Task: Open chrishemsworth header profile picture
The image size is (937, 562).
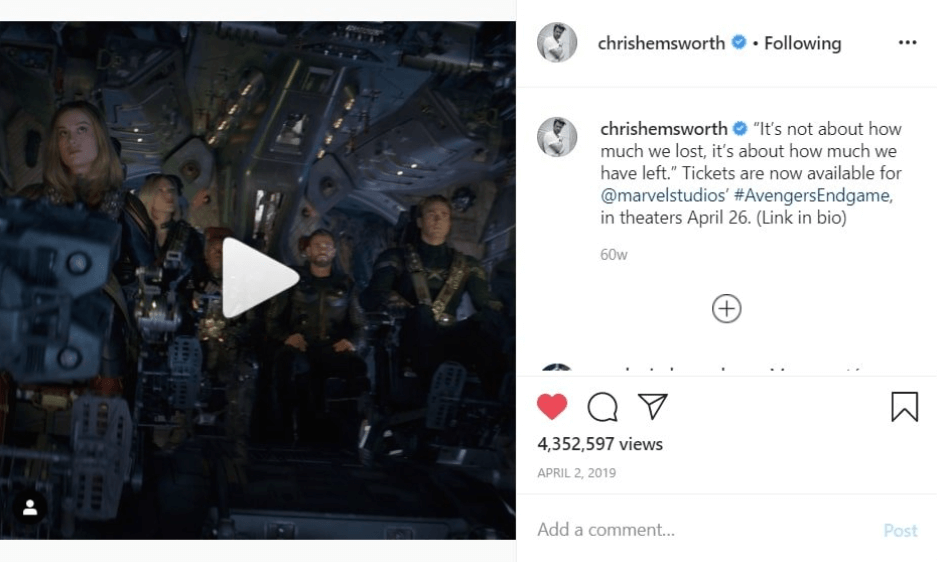Action: tap(557, 42)
